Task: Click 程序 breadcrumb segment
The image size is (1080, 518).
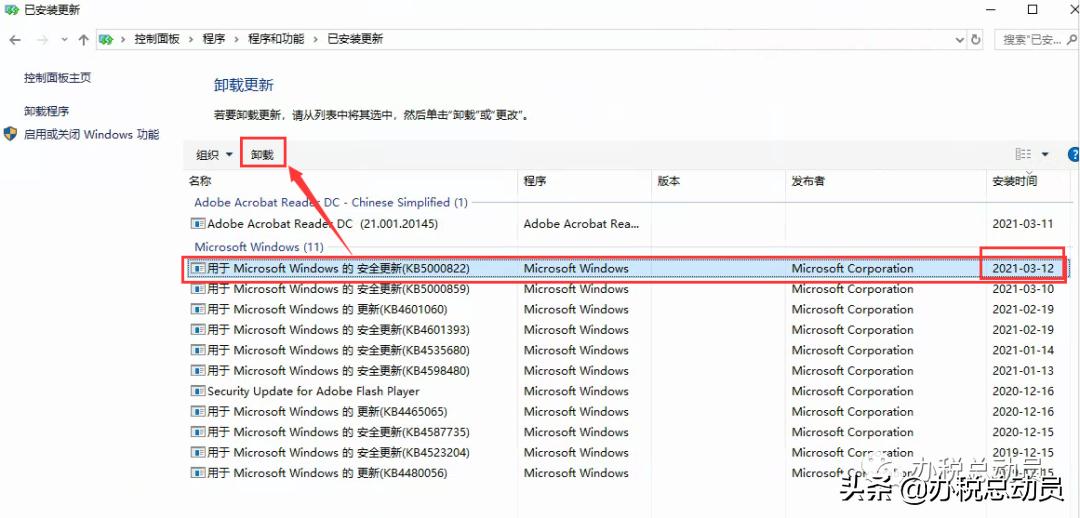Action: pos(214,39)
